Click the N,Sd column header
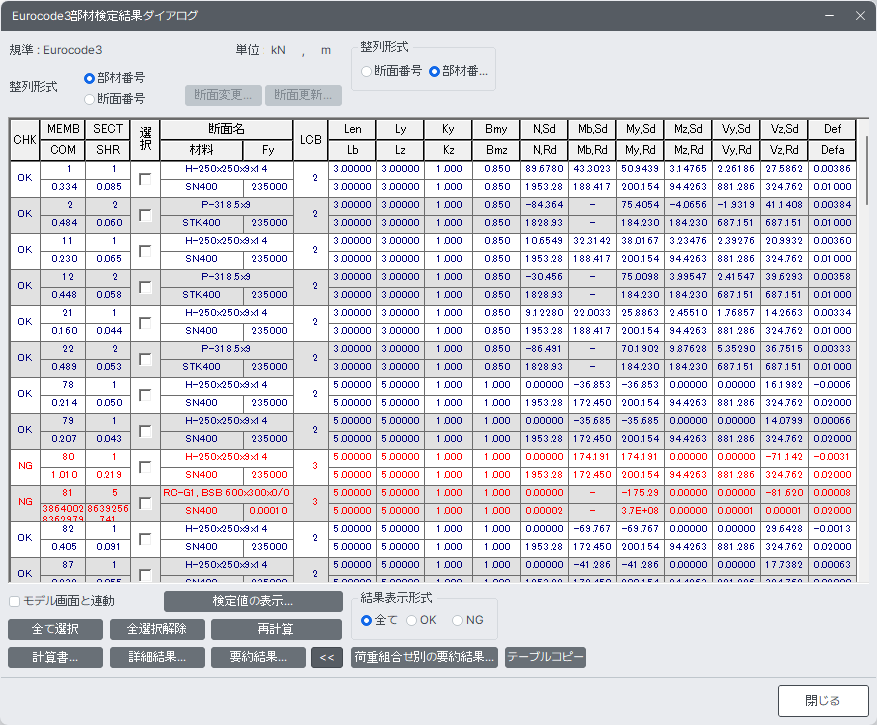Image resolution: width=877 pixels, height=725 pixels. point(544,129)
